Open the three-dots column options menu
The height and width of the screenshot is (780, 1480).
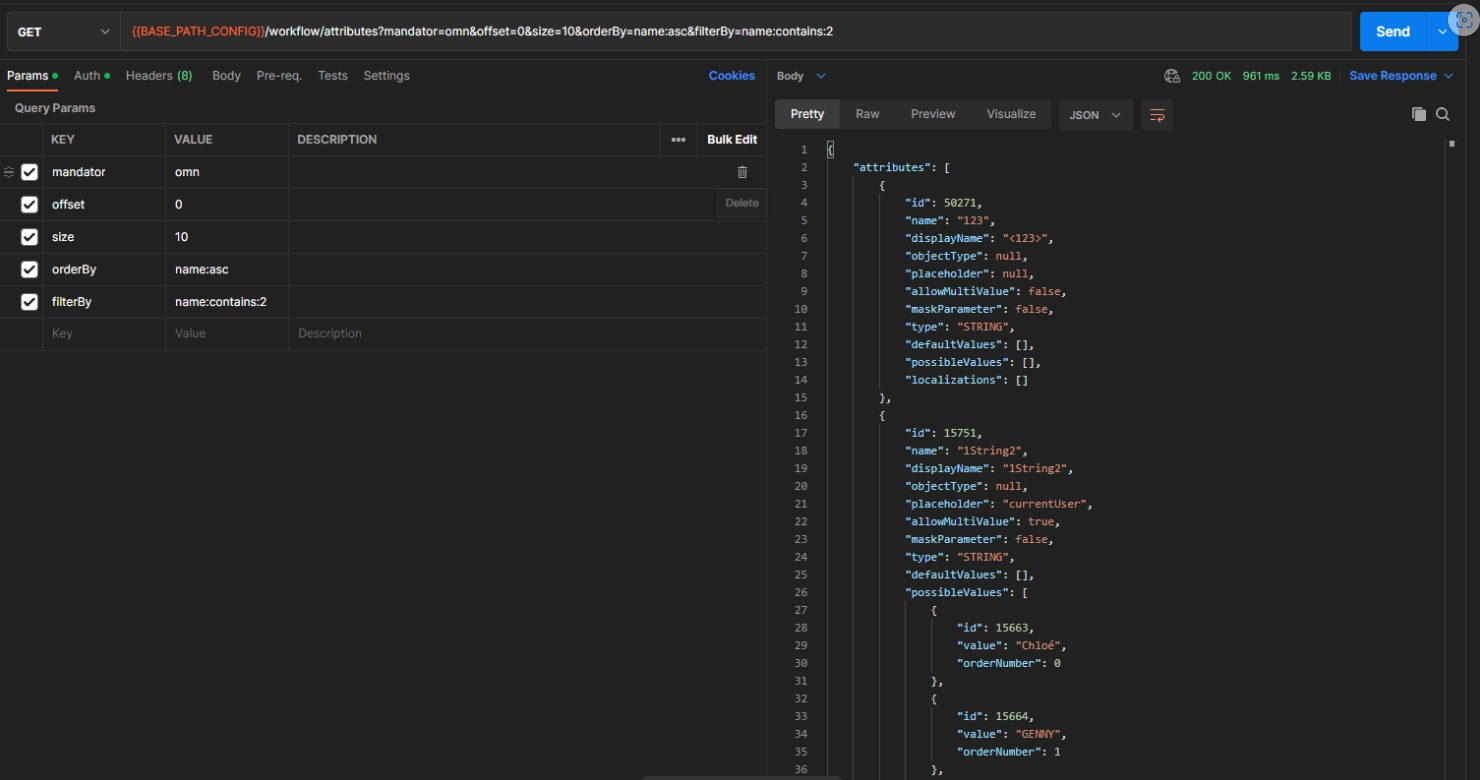[x=678, y=140]
